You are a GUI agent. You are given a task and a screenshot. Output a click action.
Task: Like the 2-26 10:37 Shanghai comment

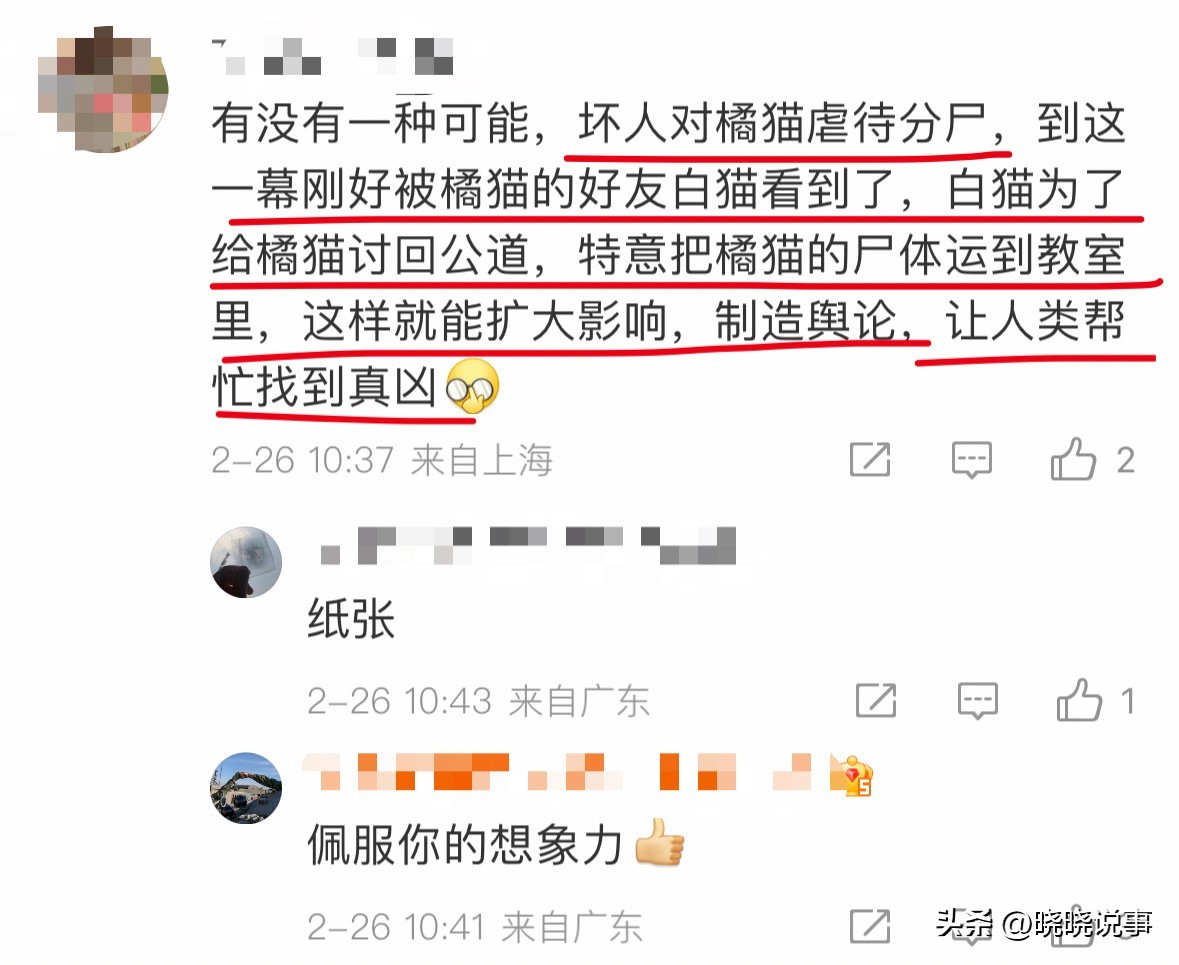(1073, 460)
